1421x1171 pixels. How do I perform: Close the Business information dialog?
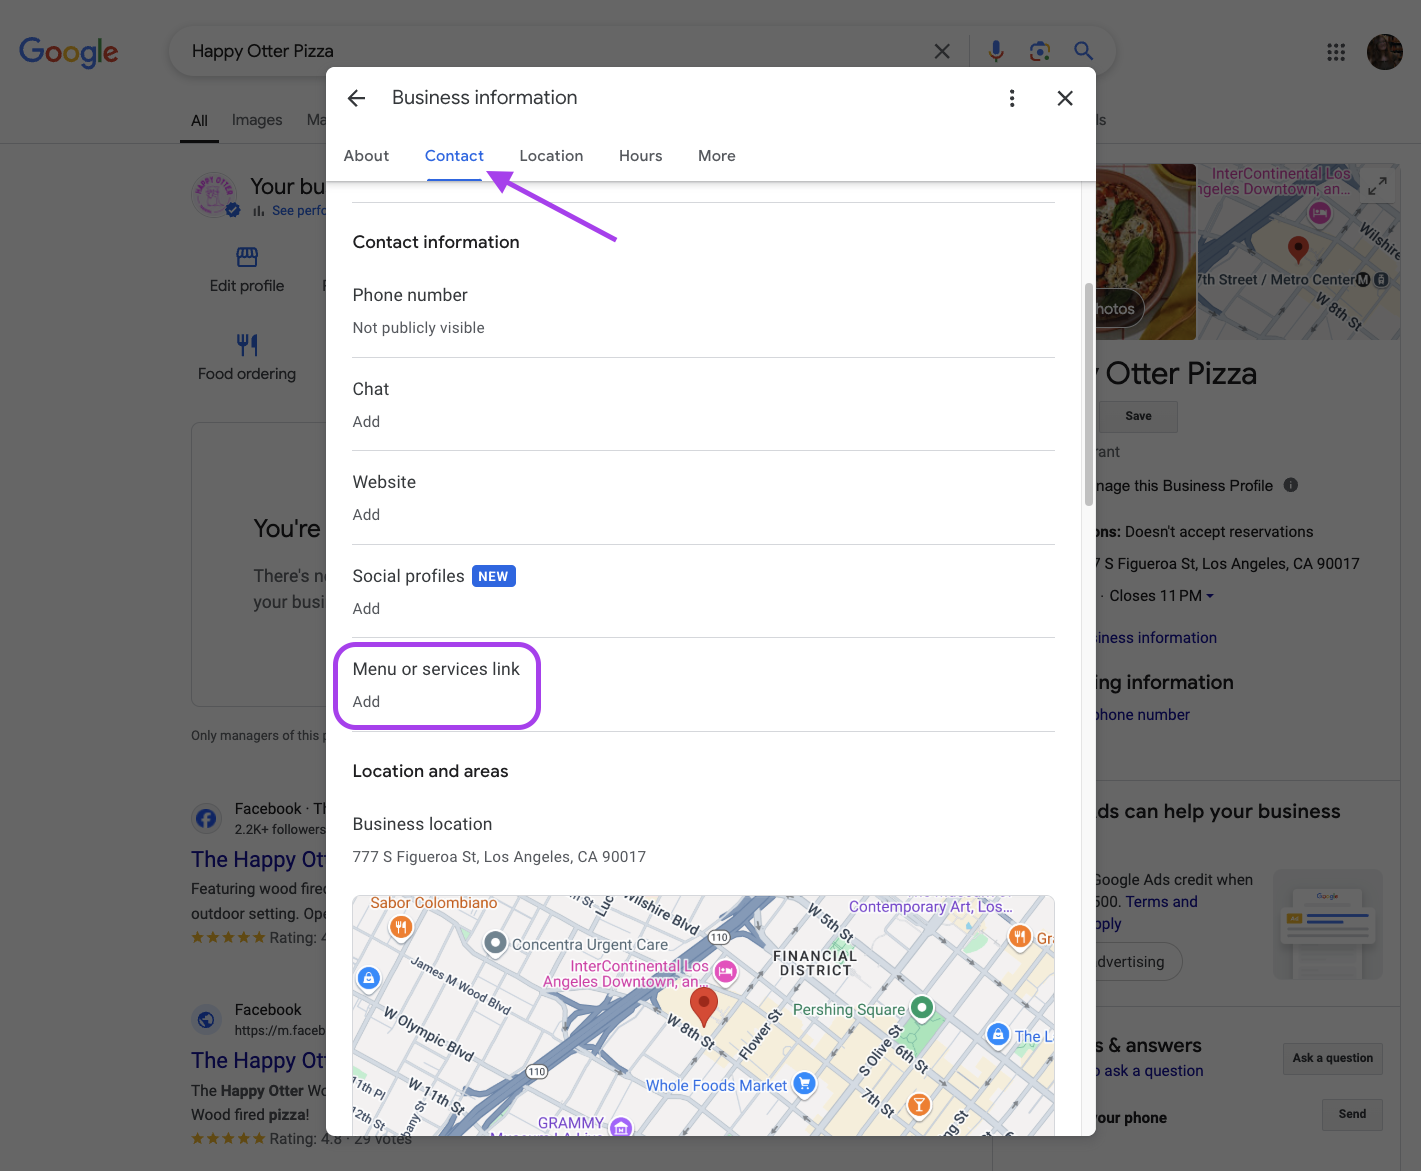[x=1065, y=98]
